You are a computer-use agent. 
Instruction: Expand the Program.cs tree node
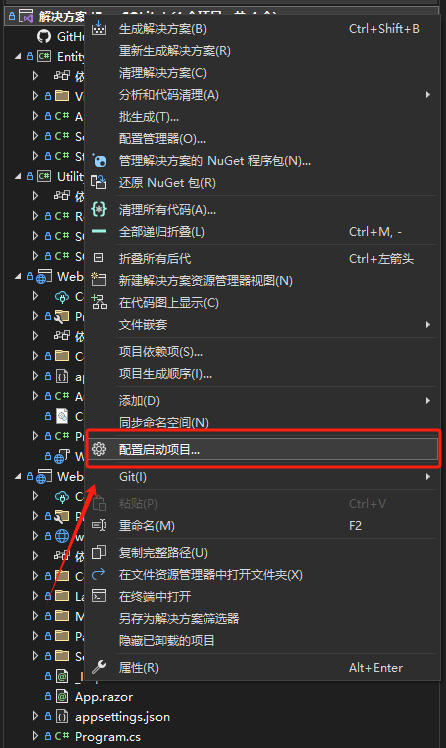(35, 736)
